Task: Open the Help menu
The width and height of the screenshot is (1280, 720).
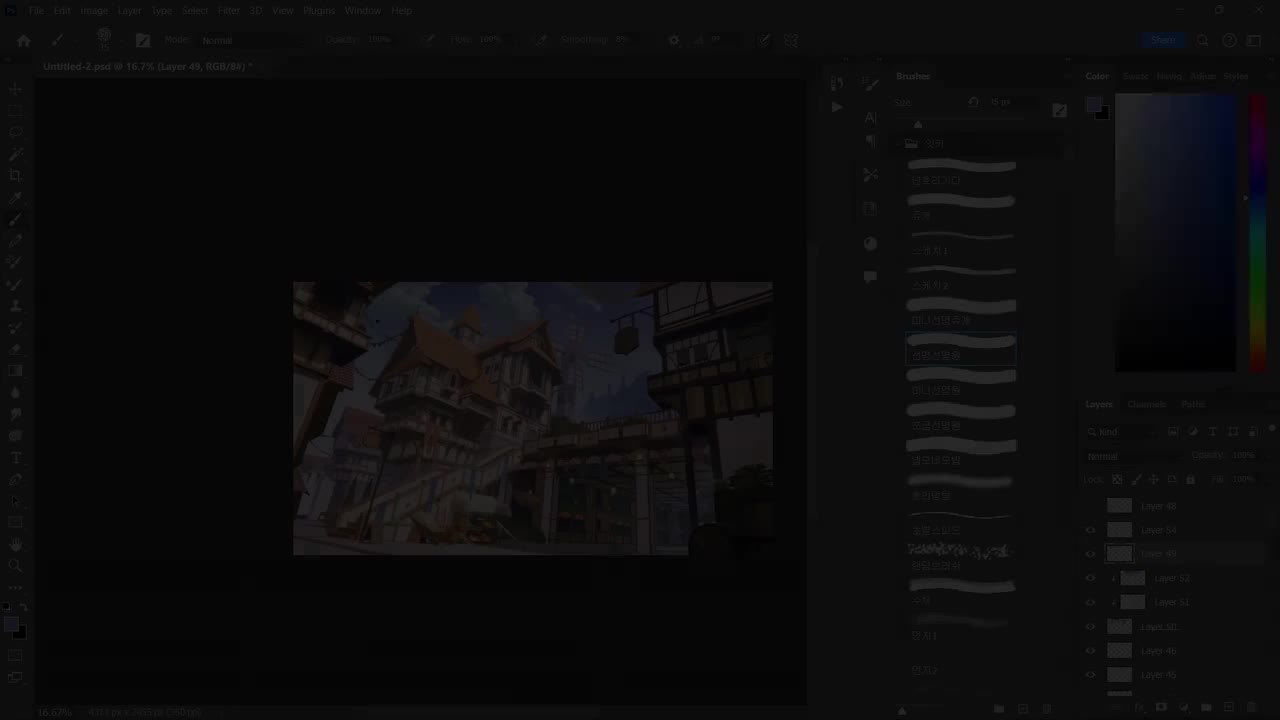Action: (x=402, y=10)
